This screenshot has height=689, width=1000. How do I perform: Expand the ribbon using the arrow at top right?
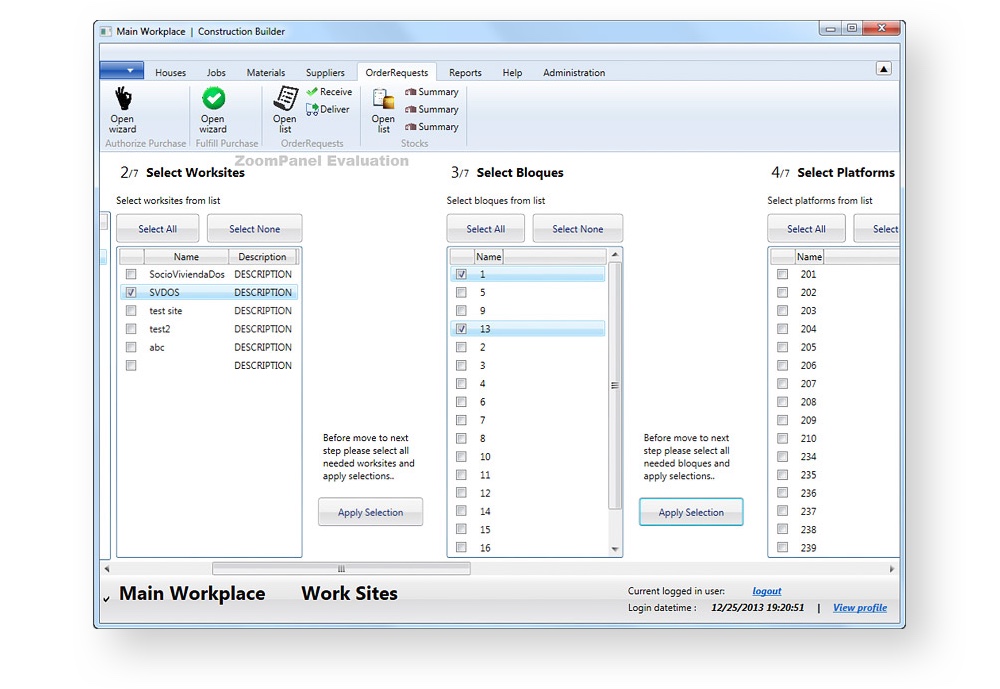[883, 69]
